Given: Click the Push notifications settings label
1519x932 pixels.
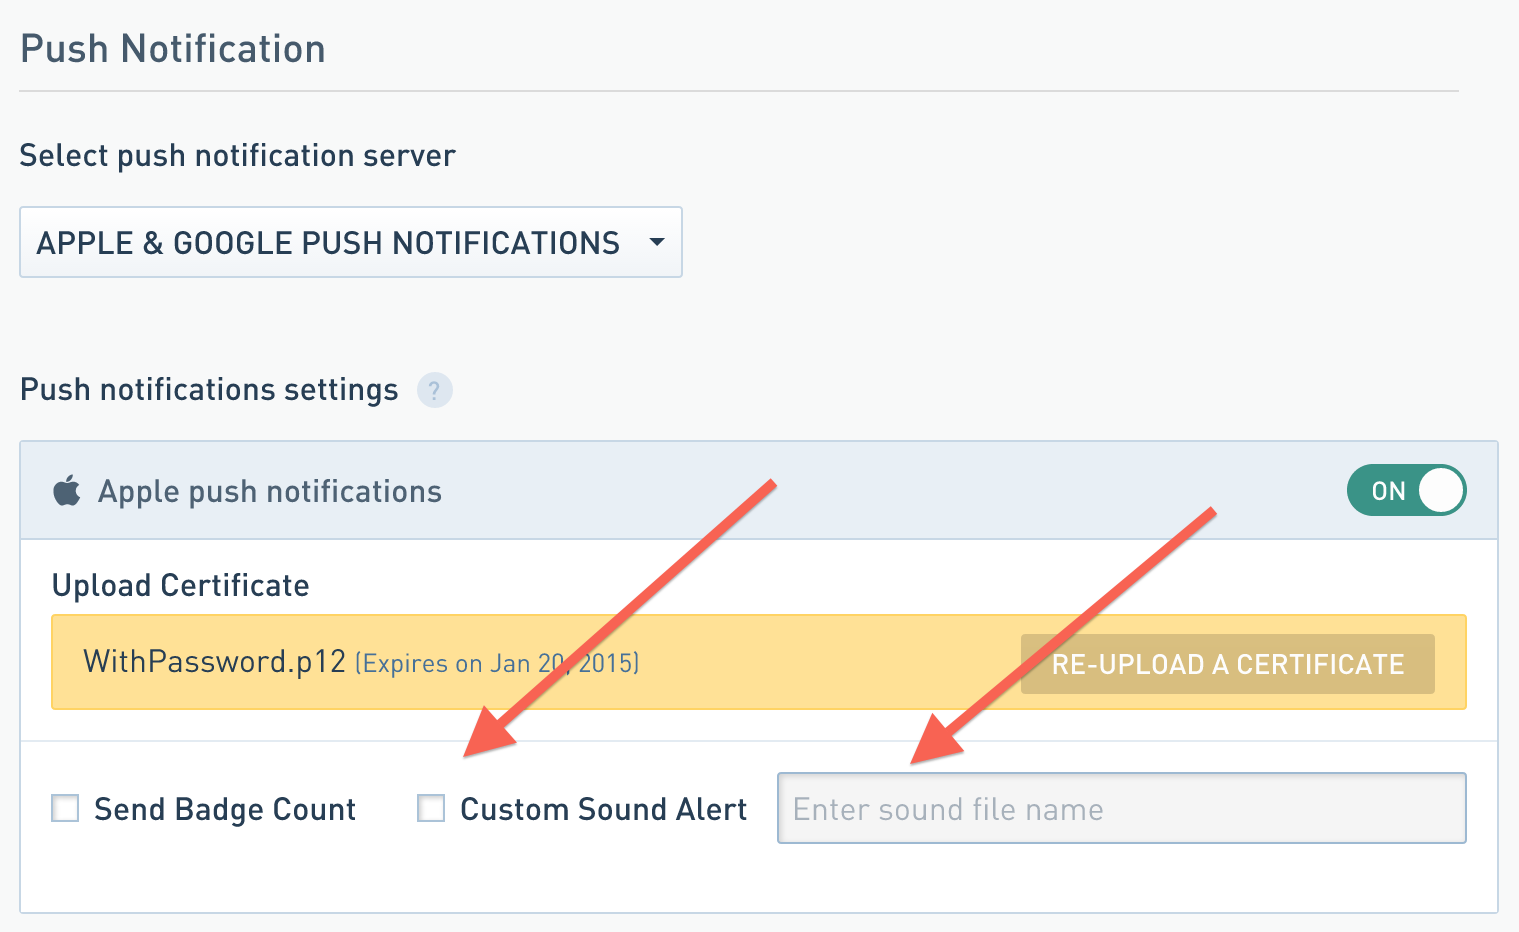Looking at the screenshot, I should coord(209,390).
